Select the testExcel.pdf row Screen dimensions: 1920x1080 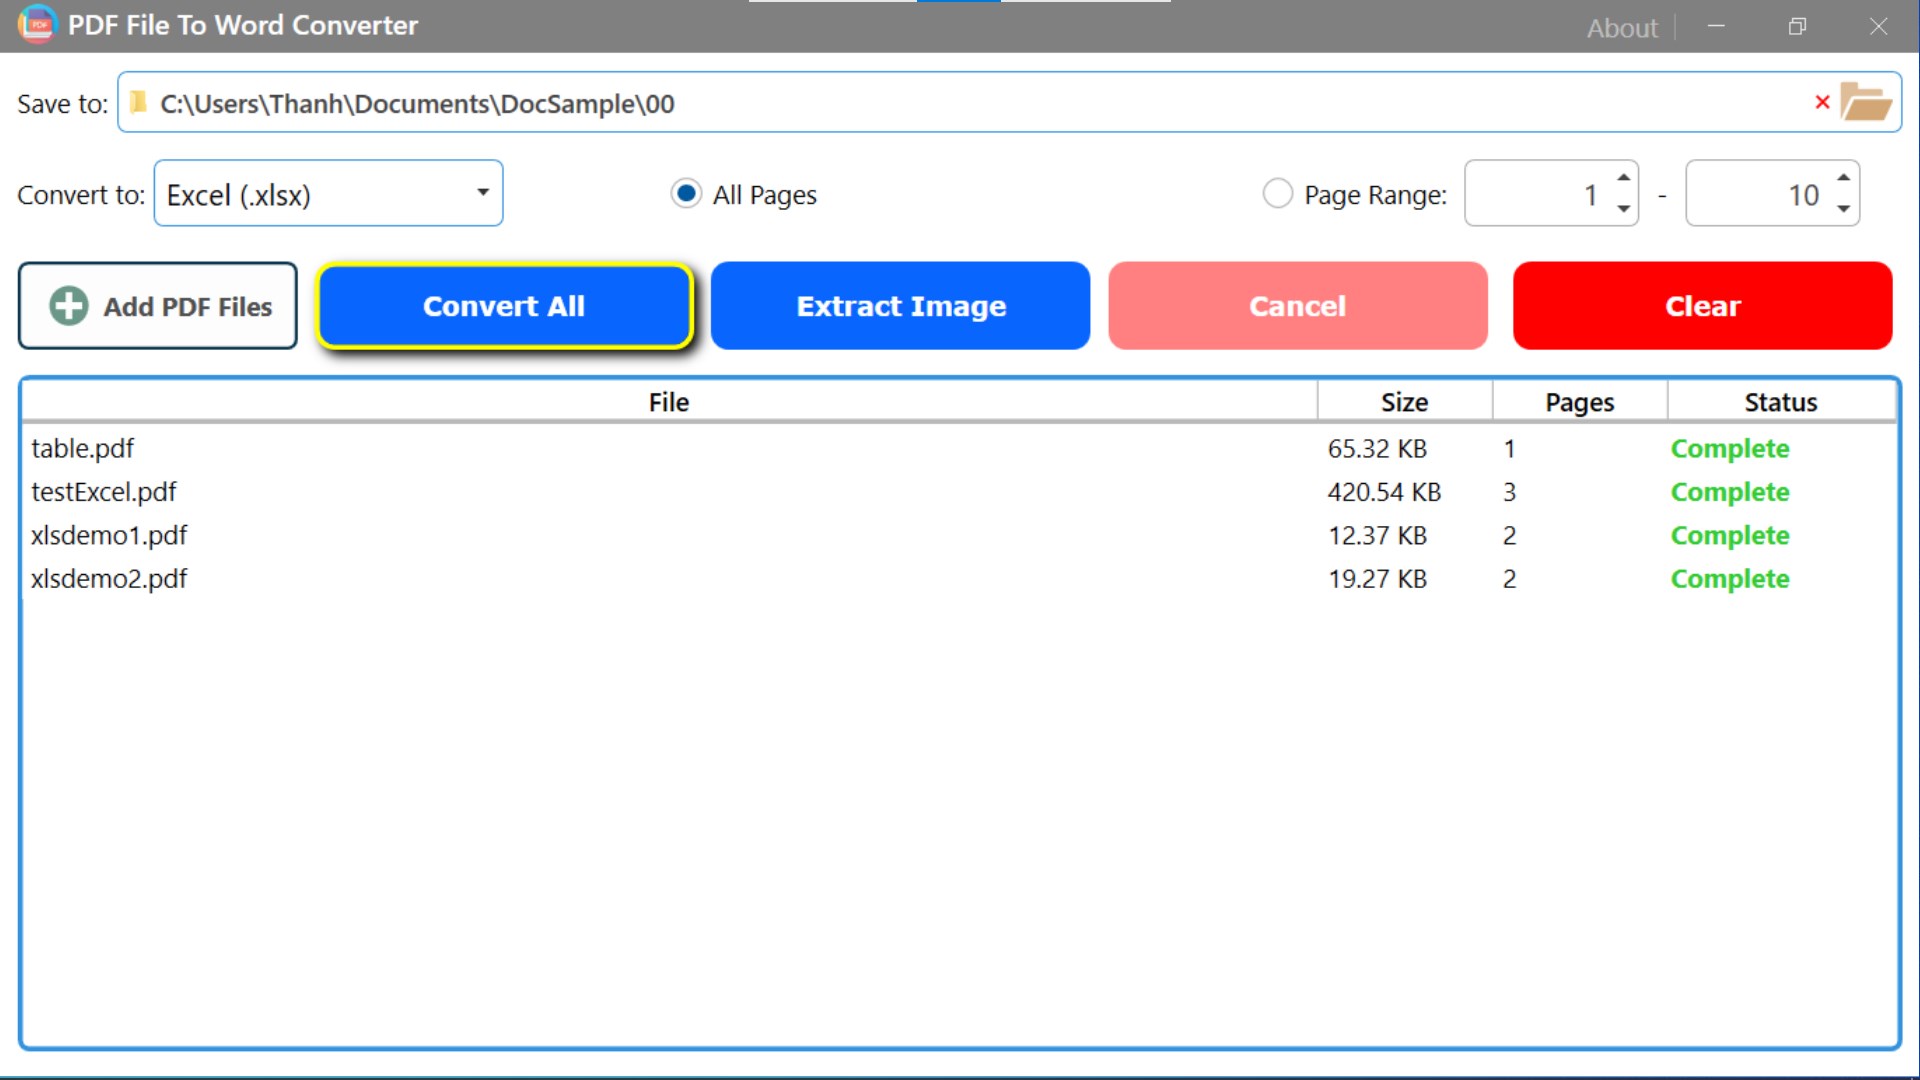(958, 492)
